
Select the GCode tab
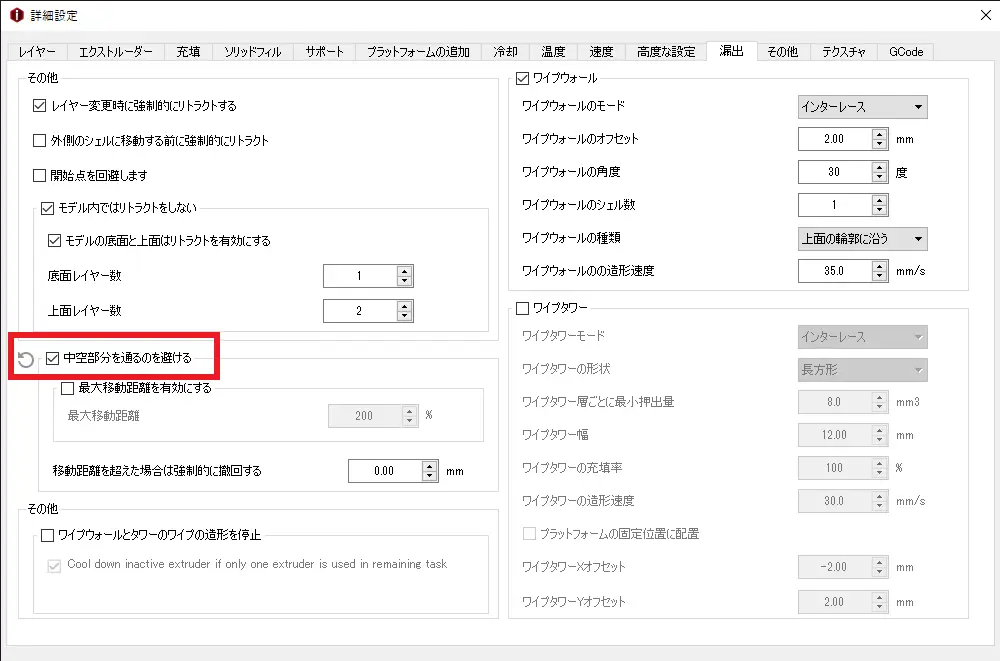click(x=905, y=51)
